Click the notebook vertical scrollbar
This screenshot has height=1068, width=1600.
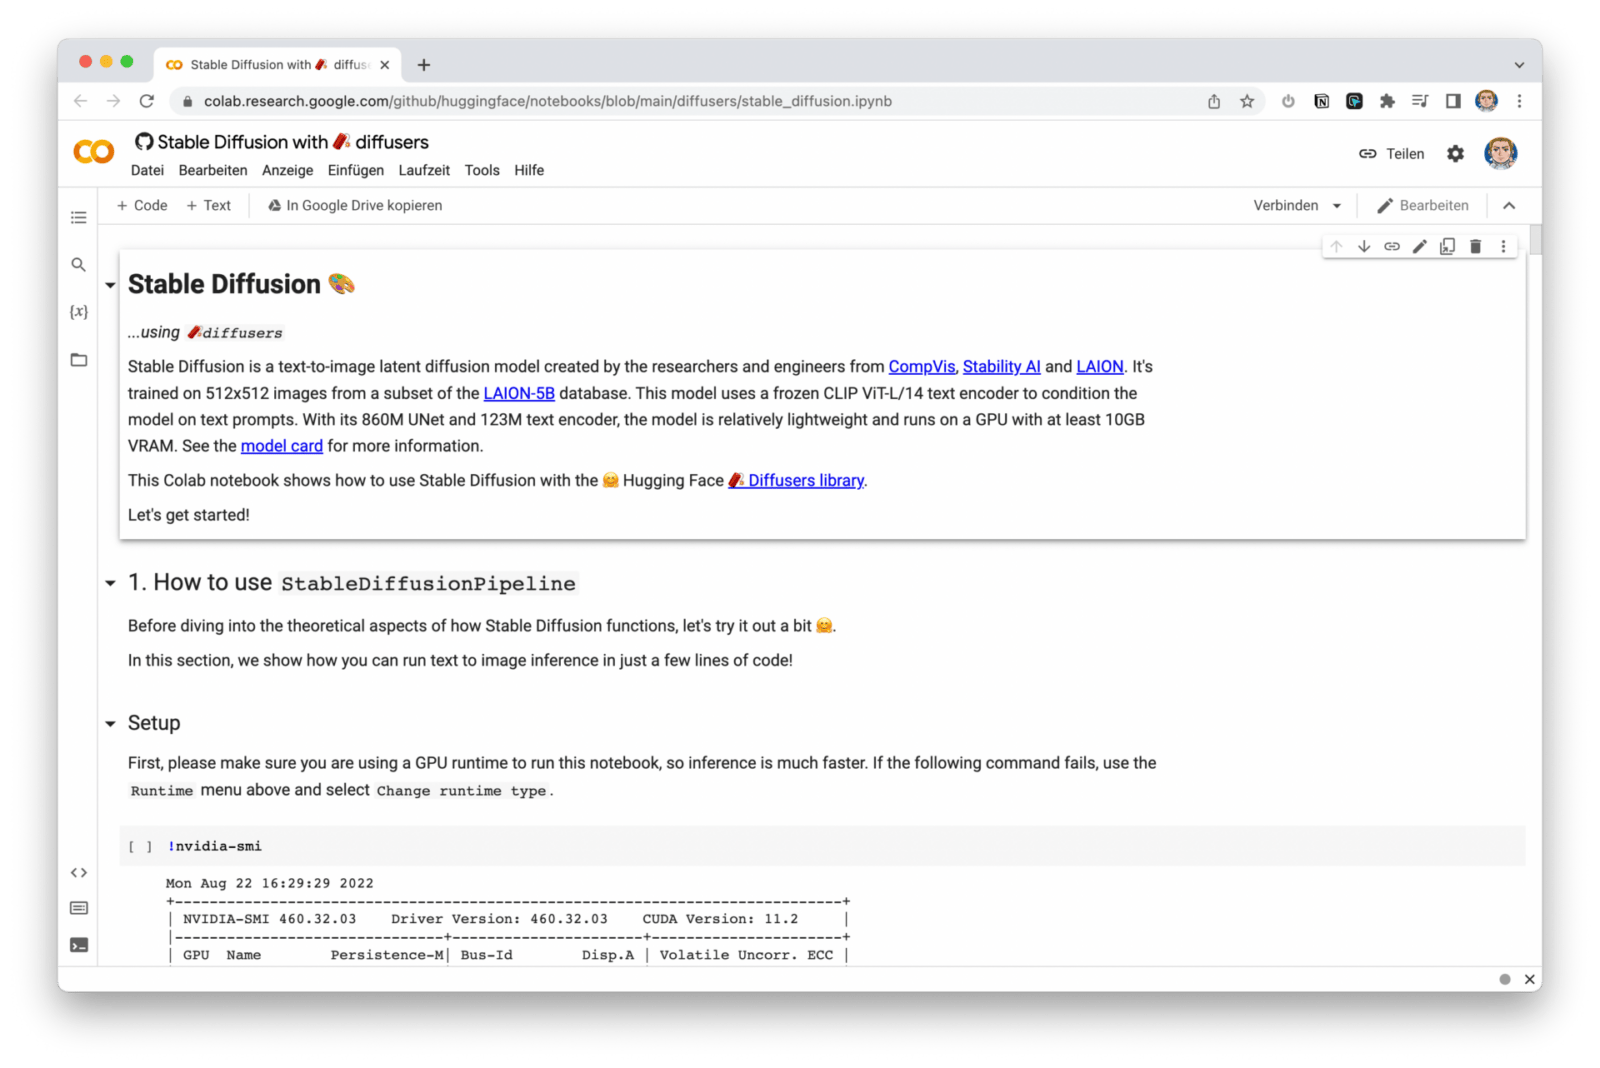click(x=1535, y=240)
